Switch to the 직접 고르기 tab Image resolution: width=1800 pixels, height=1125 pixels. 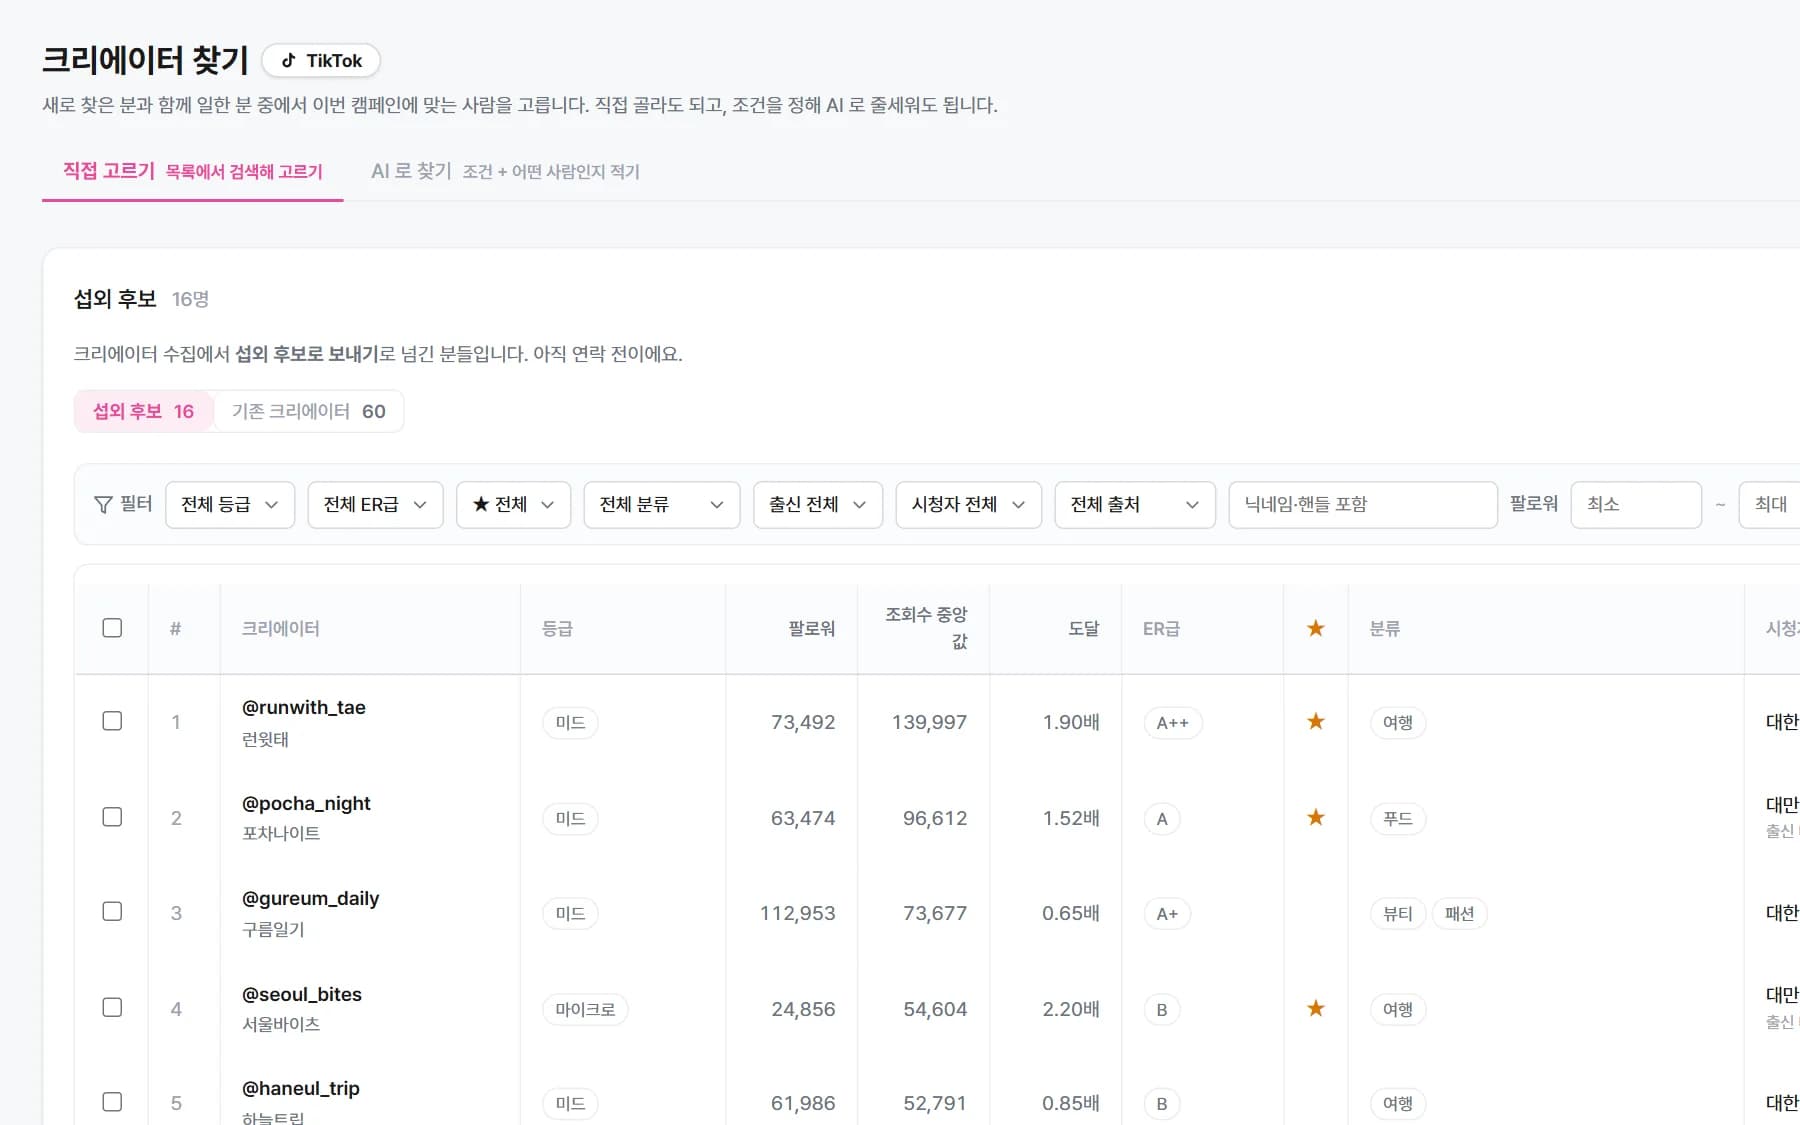(x=193, y=172)
